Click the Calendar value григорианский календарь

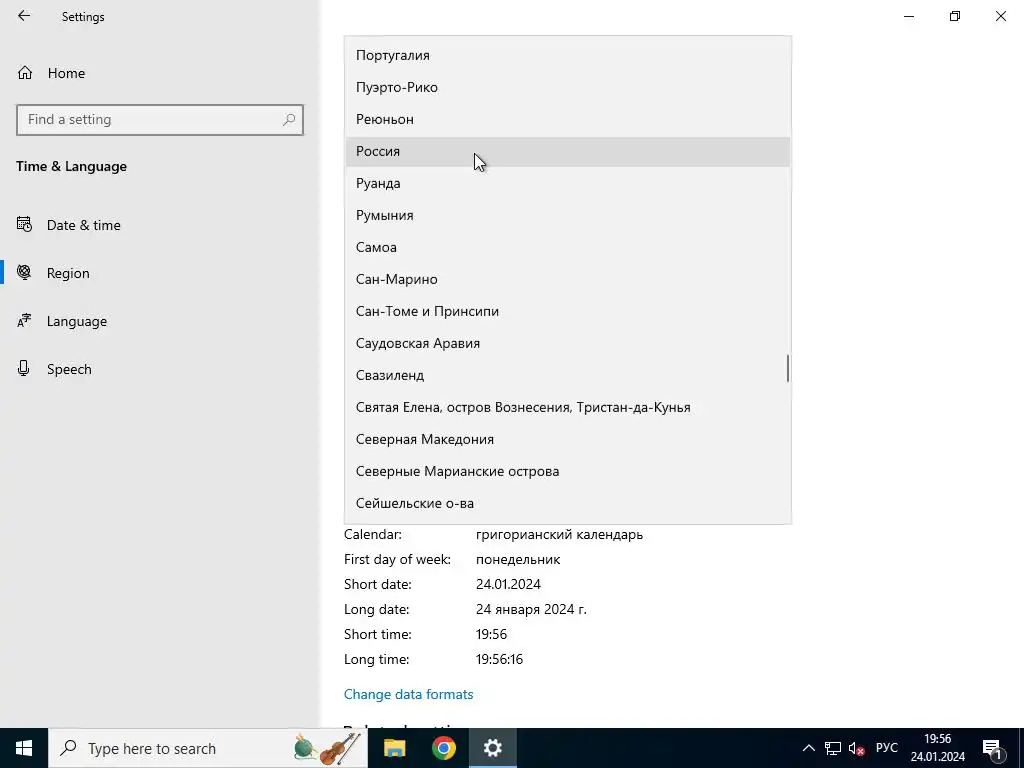[x=559, y=534]
